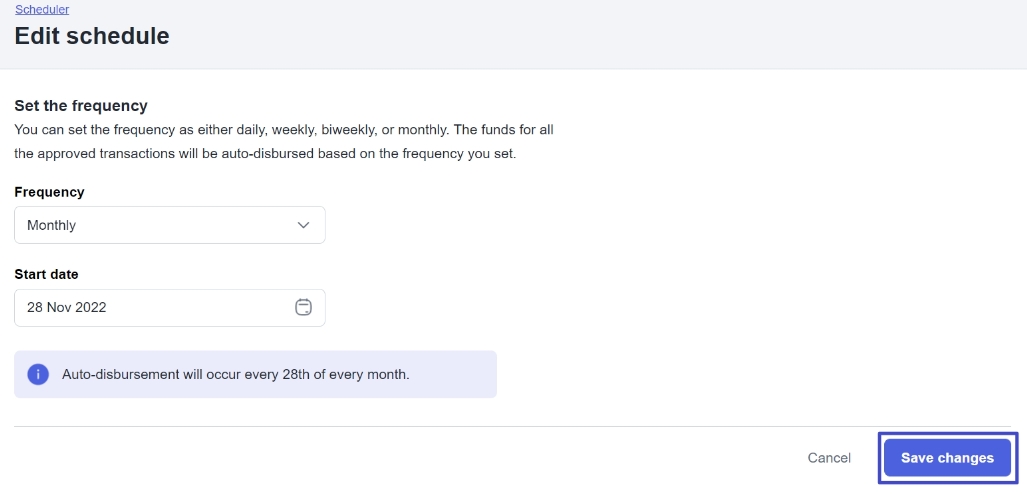Image resolution: width=1027 pixels, height=494 pixels.
Task: Click the Edit schedule page heading
Action: (92, 36)
